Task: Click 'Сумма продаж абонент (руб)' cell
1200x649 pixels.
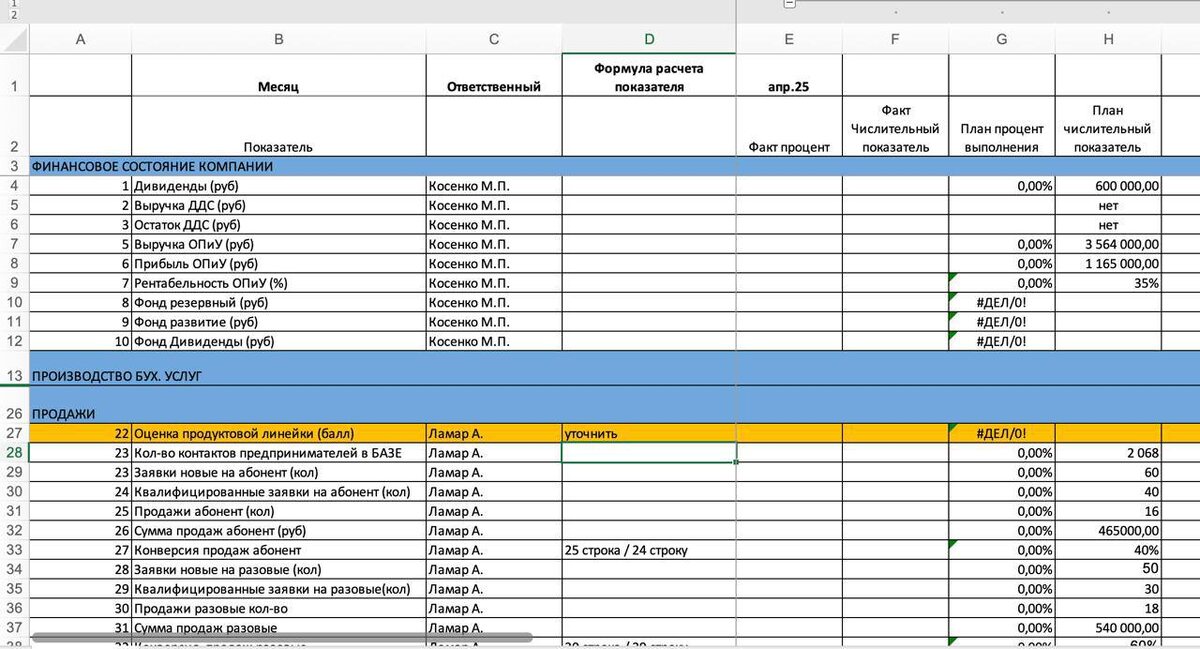Action: click(279, 531)
